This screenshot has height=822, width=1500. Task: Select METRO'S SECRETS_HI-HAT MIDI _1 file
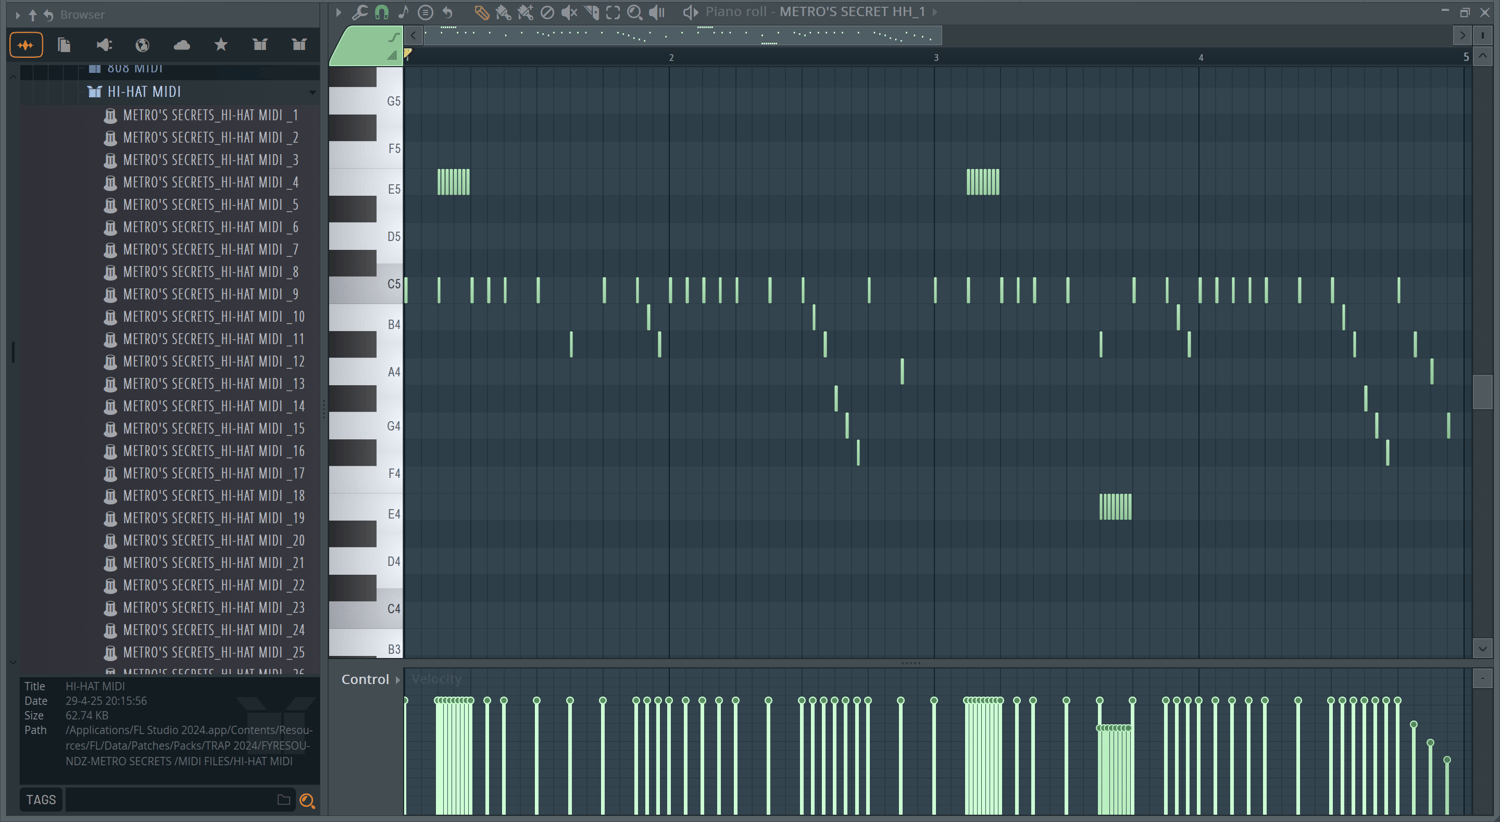click(x=210, y=116)
